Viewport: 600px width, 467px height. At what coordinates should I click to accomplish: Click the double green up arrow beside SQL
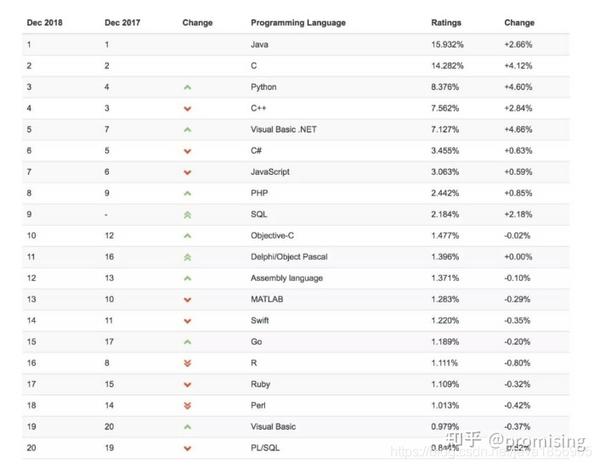point(187,215)
